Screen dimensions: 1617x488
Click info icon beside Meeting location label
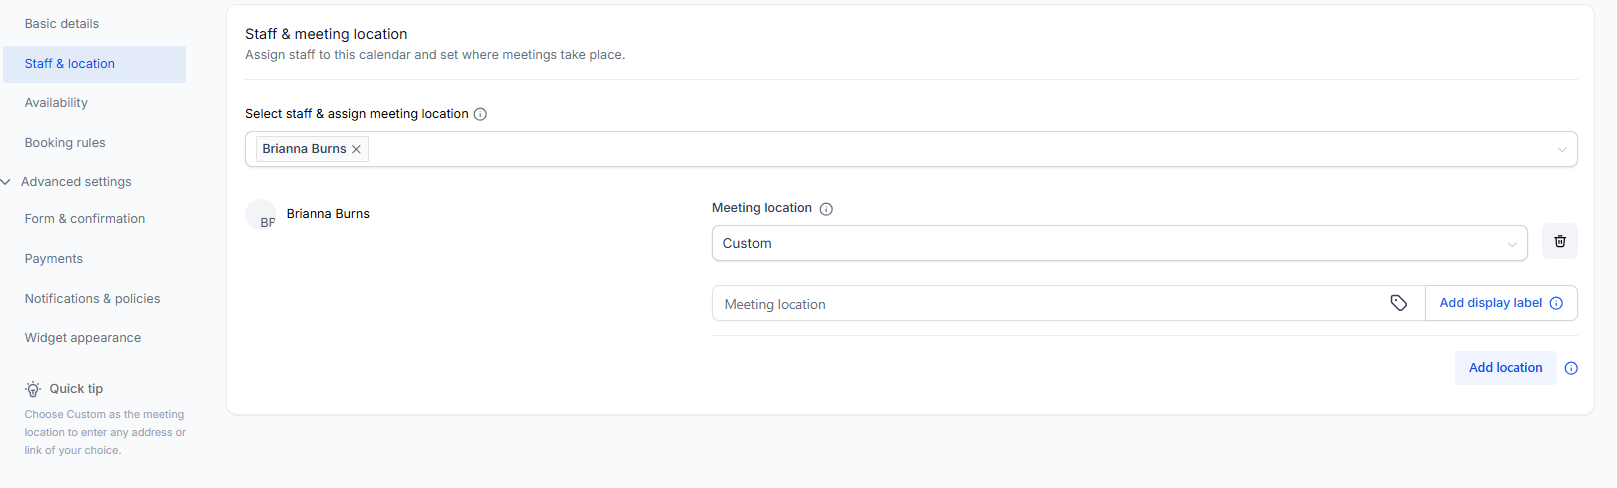826,209
